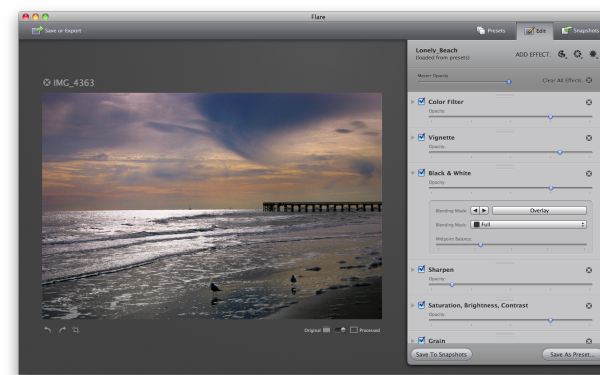Toggle the Black & White checkbox
Screen dimensions: 600x375
(421, 173)
